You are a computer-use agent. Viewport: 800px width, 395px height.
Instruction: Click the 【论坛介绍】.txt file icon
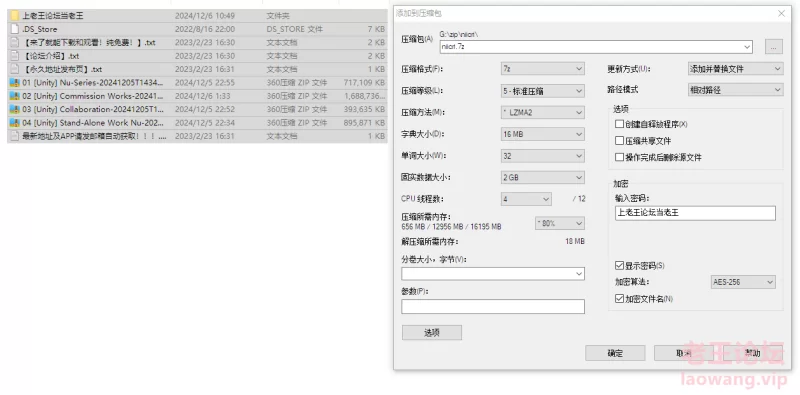tap(15, 56)
